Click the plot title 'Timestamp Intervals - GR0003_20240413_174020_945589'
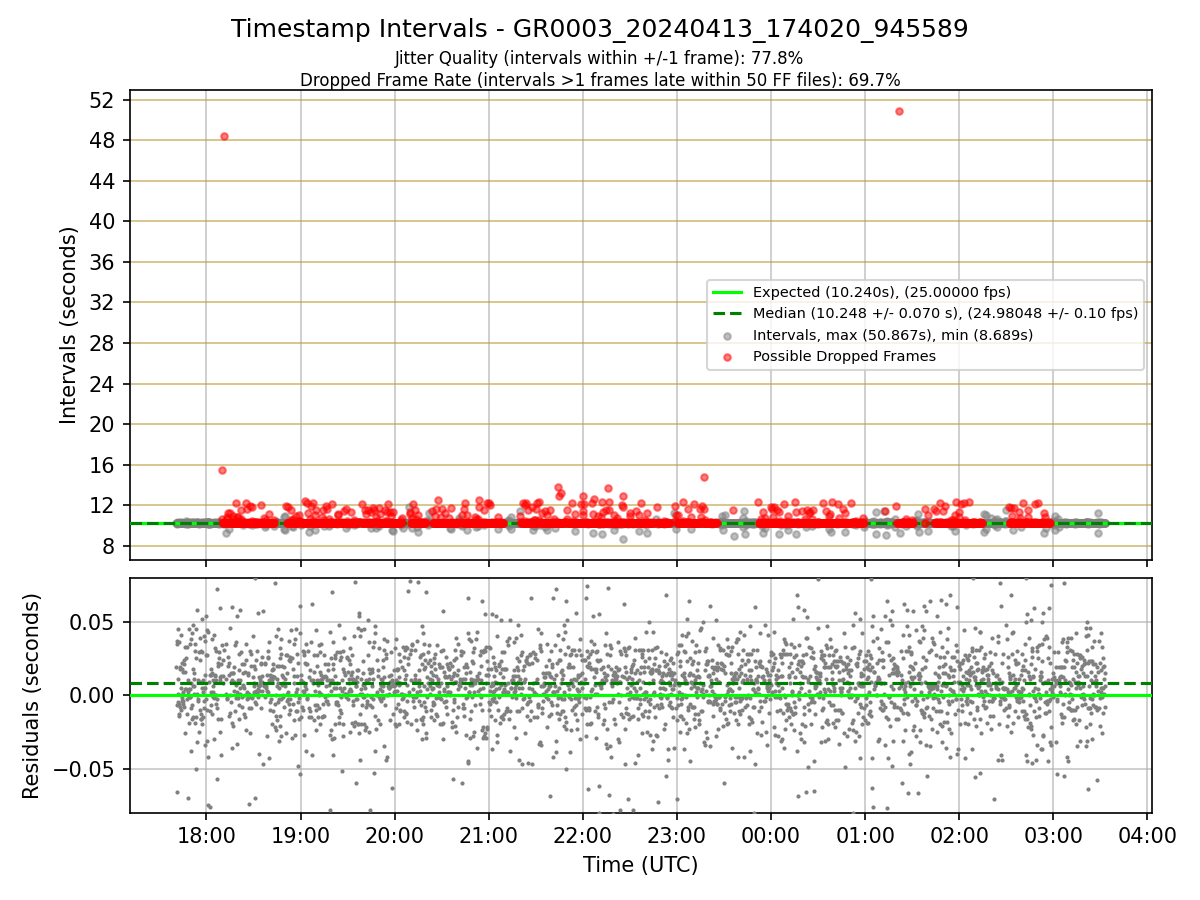1200x900 pixels. pyautogui.click(x=600, y=29)
